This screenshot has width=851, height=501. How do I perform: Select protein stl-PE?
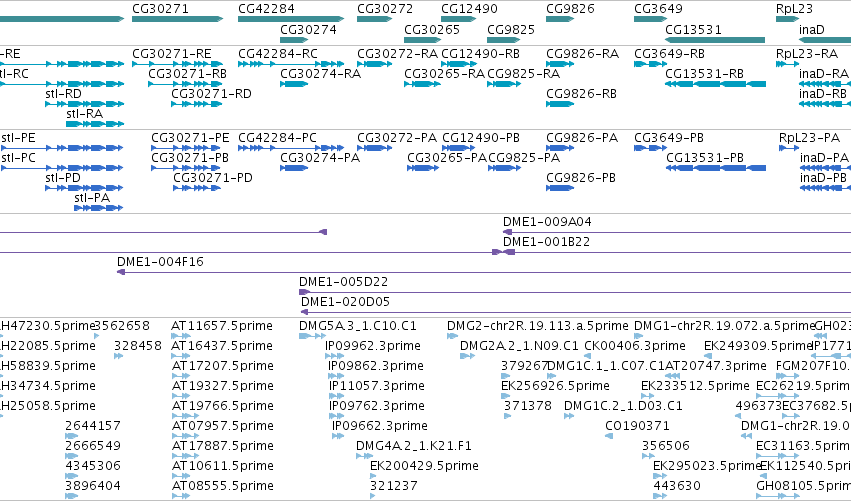pyautogui.click(x=61, y=148)
